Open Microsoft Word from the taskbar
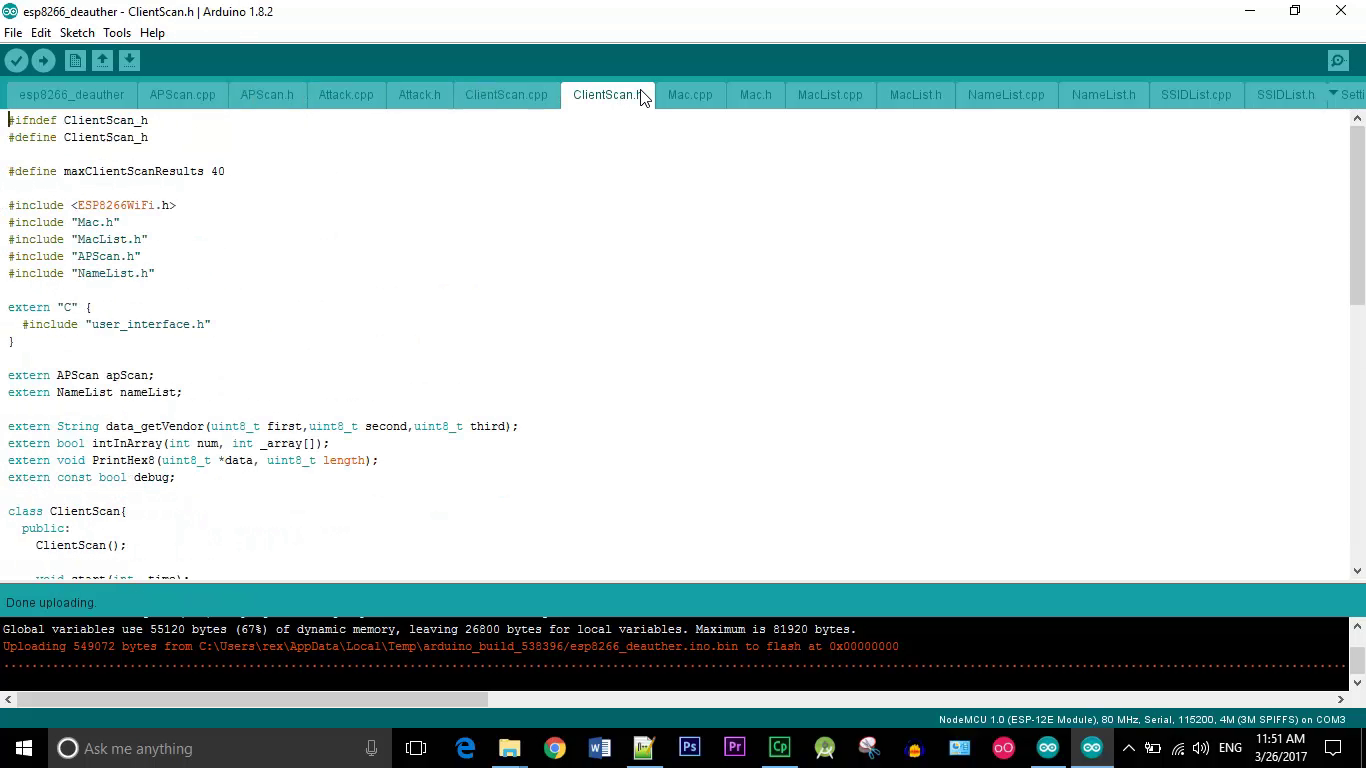Viewport: 1366px width, 768px height. 599,748
